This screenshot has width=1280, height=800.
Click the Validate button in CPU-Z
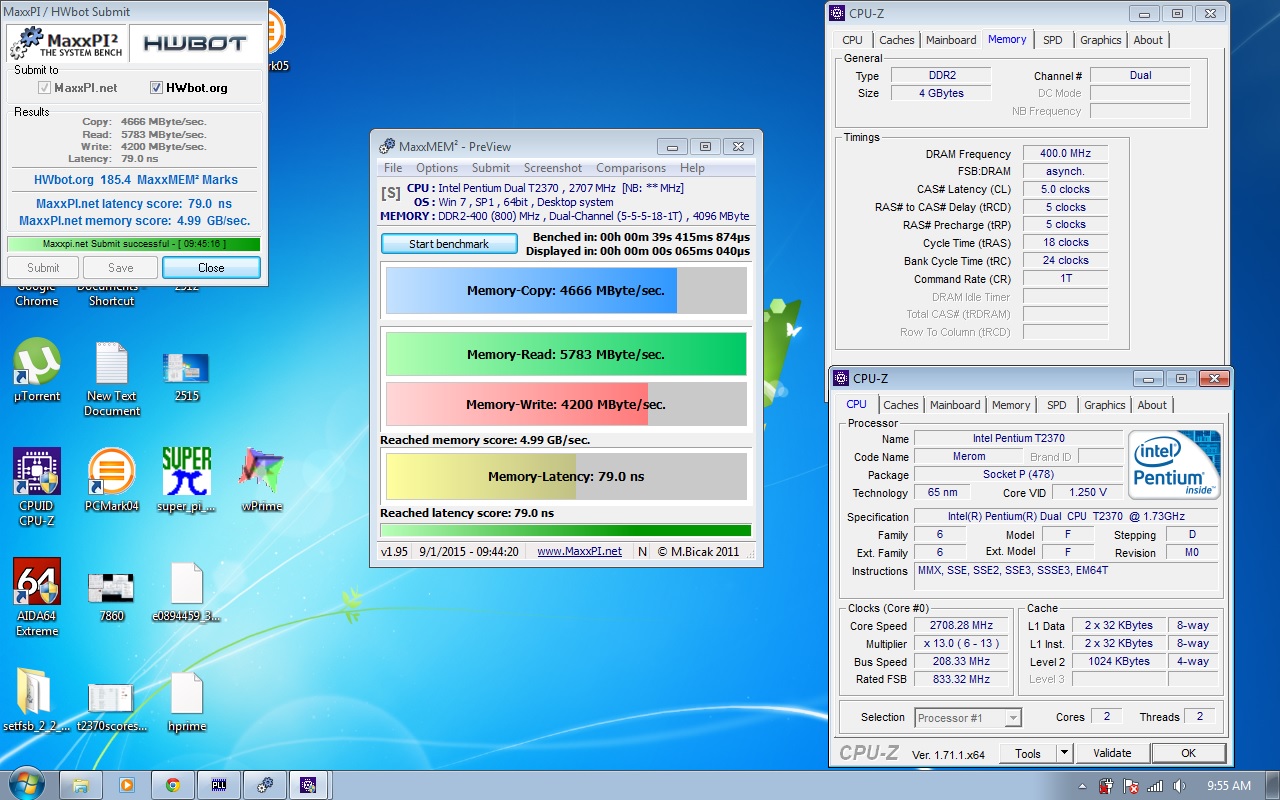coord(1112,753)
